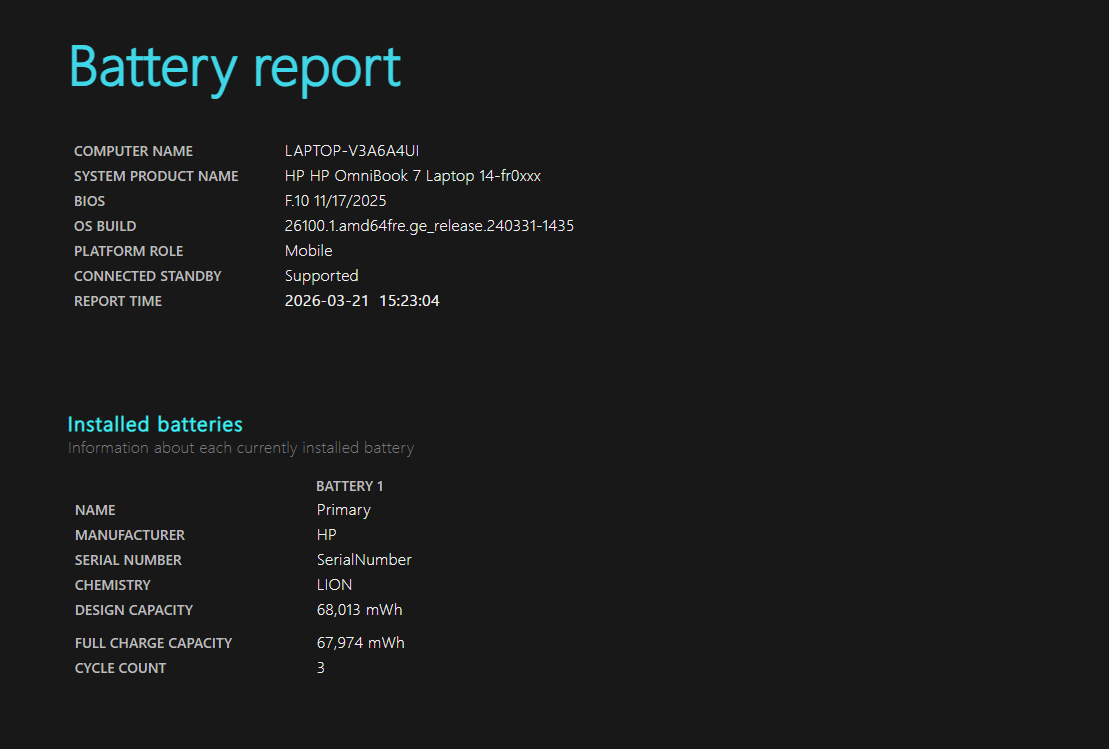The width and height of the screenshot is (1109, 749).
Task: Click the platform role value Mobile
Action: tap(308, 251)
